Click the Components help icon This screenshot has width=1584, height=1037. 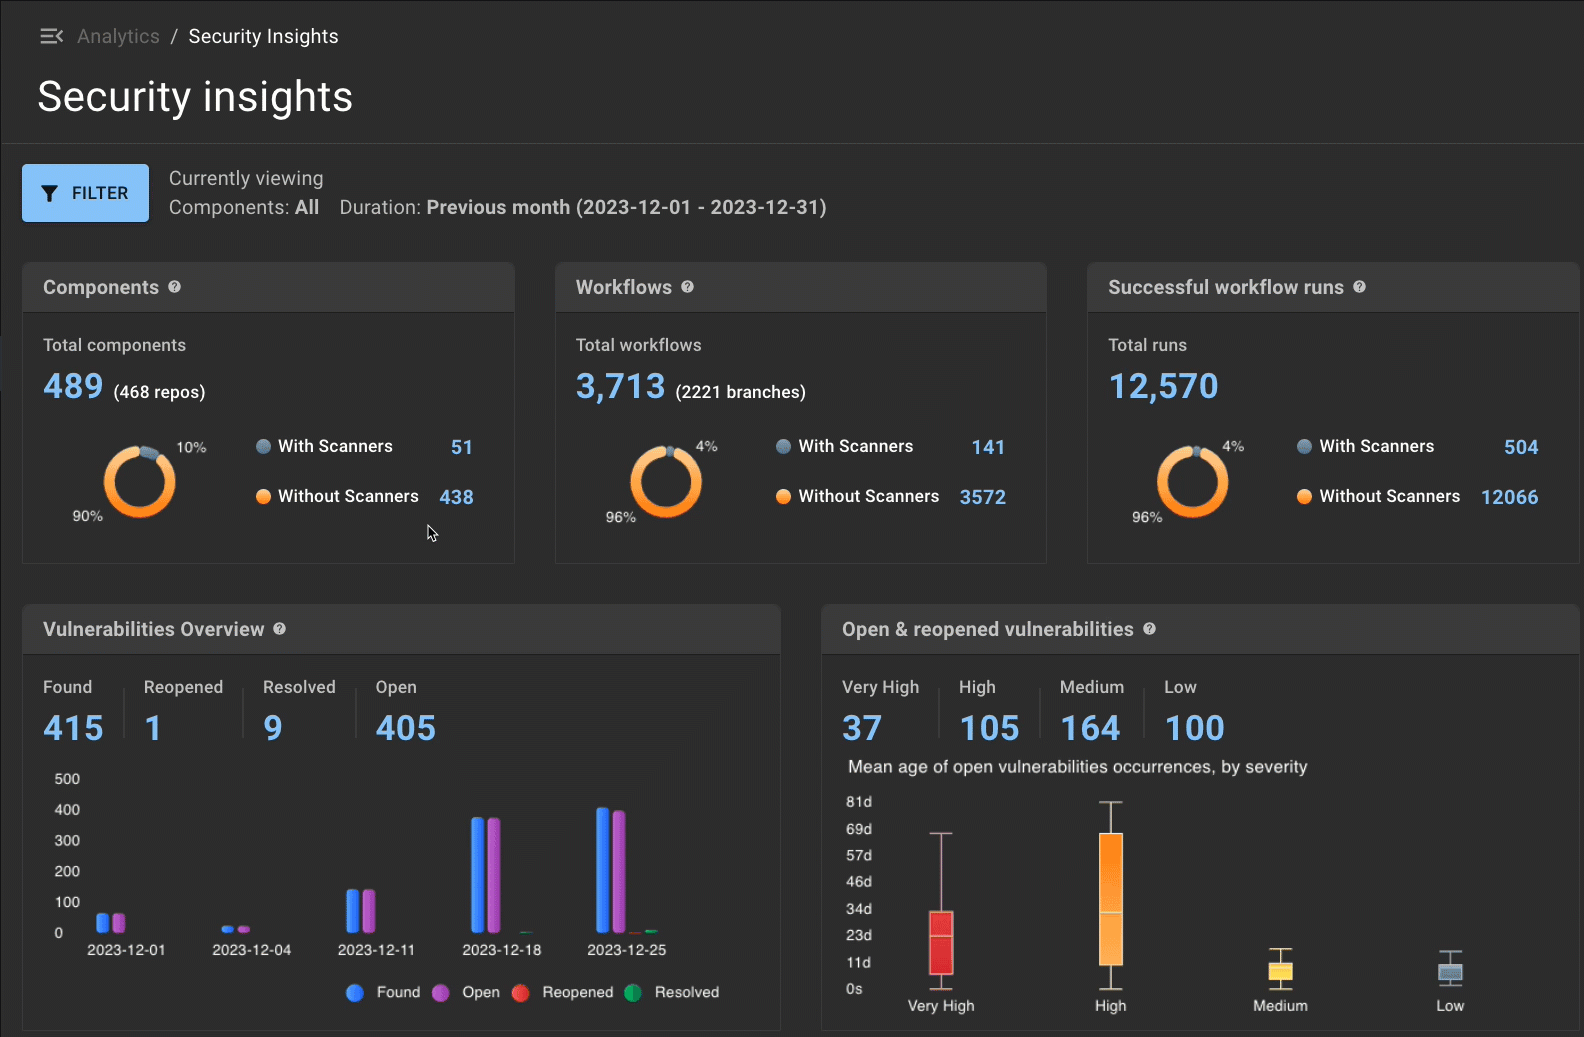pyautogui.click(x=175, y=287)
